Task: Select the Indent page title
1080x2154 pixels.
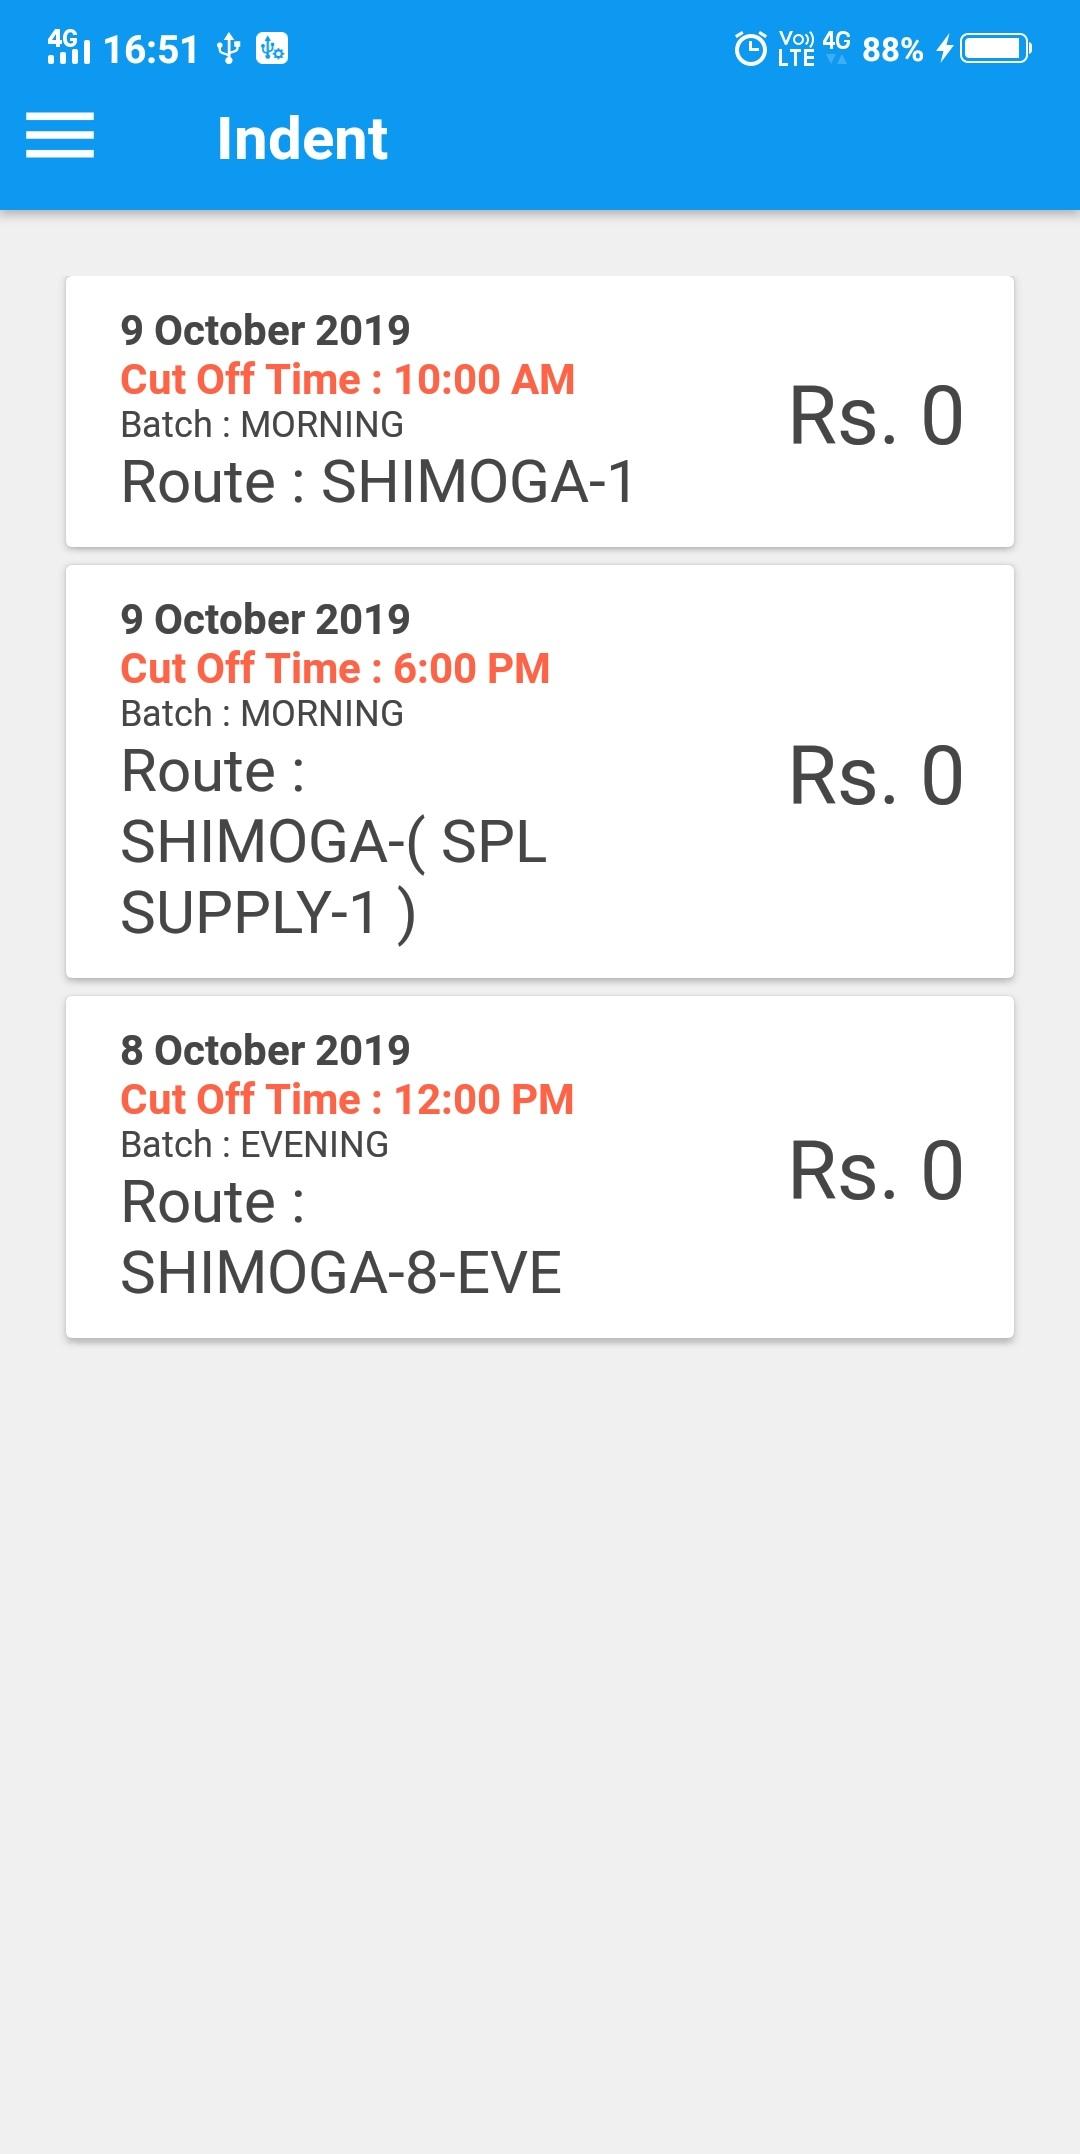Action: pyautogui.click(x=302, y=138)
